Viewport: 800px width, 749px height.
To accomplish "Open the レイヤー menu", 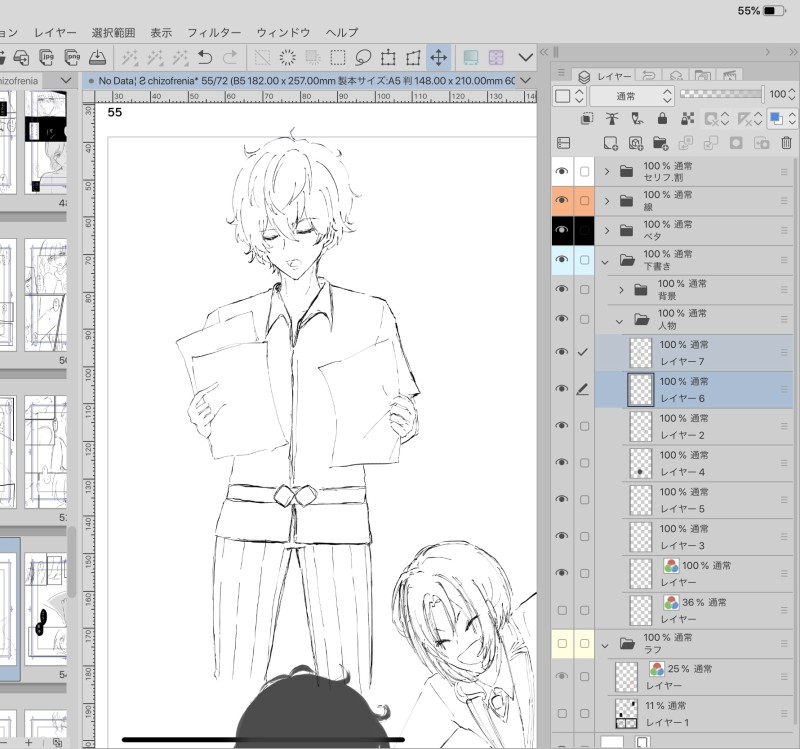I will pyautogui.click(x=55, y=33).
